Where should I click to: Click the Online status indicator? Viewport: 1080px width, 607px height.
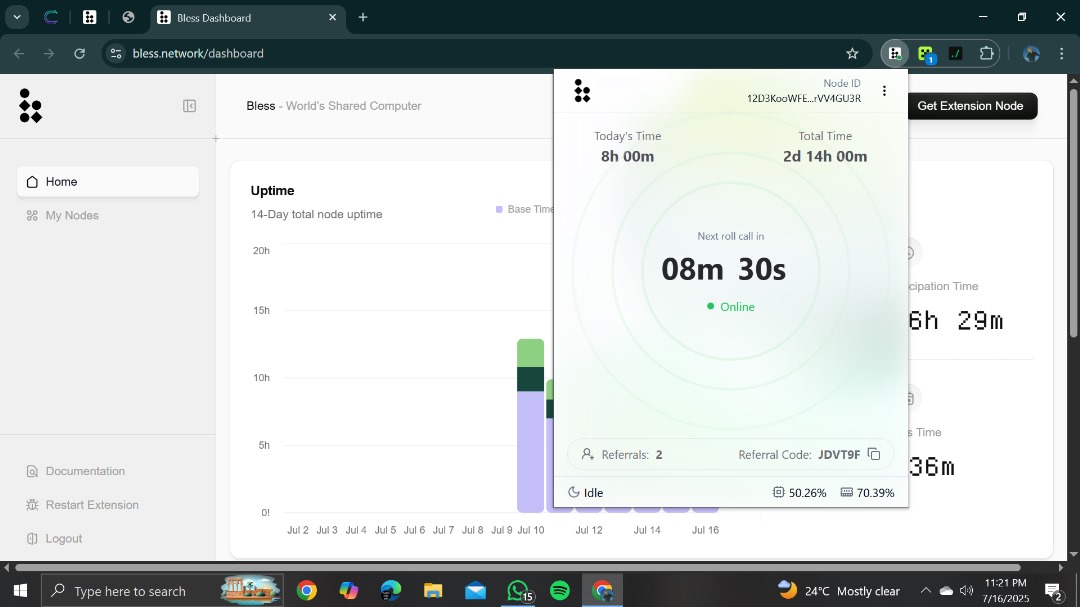point(730,307)
